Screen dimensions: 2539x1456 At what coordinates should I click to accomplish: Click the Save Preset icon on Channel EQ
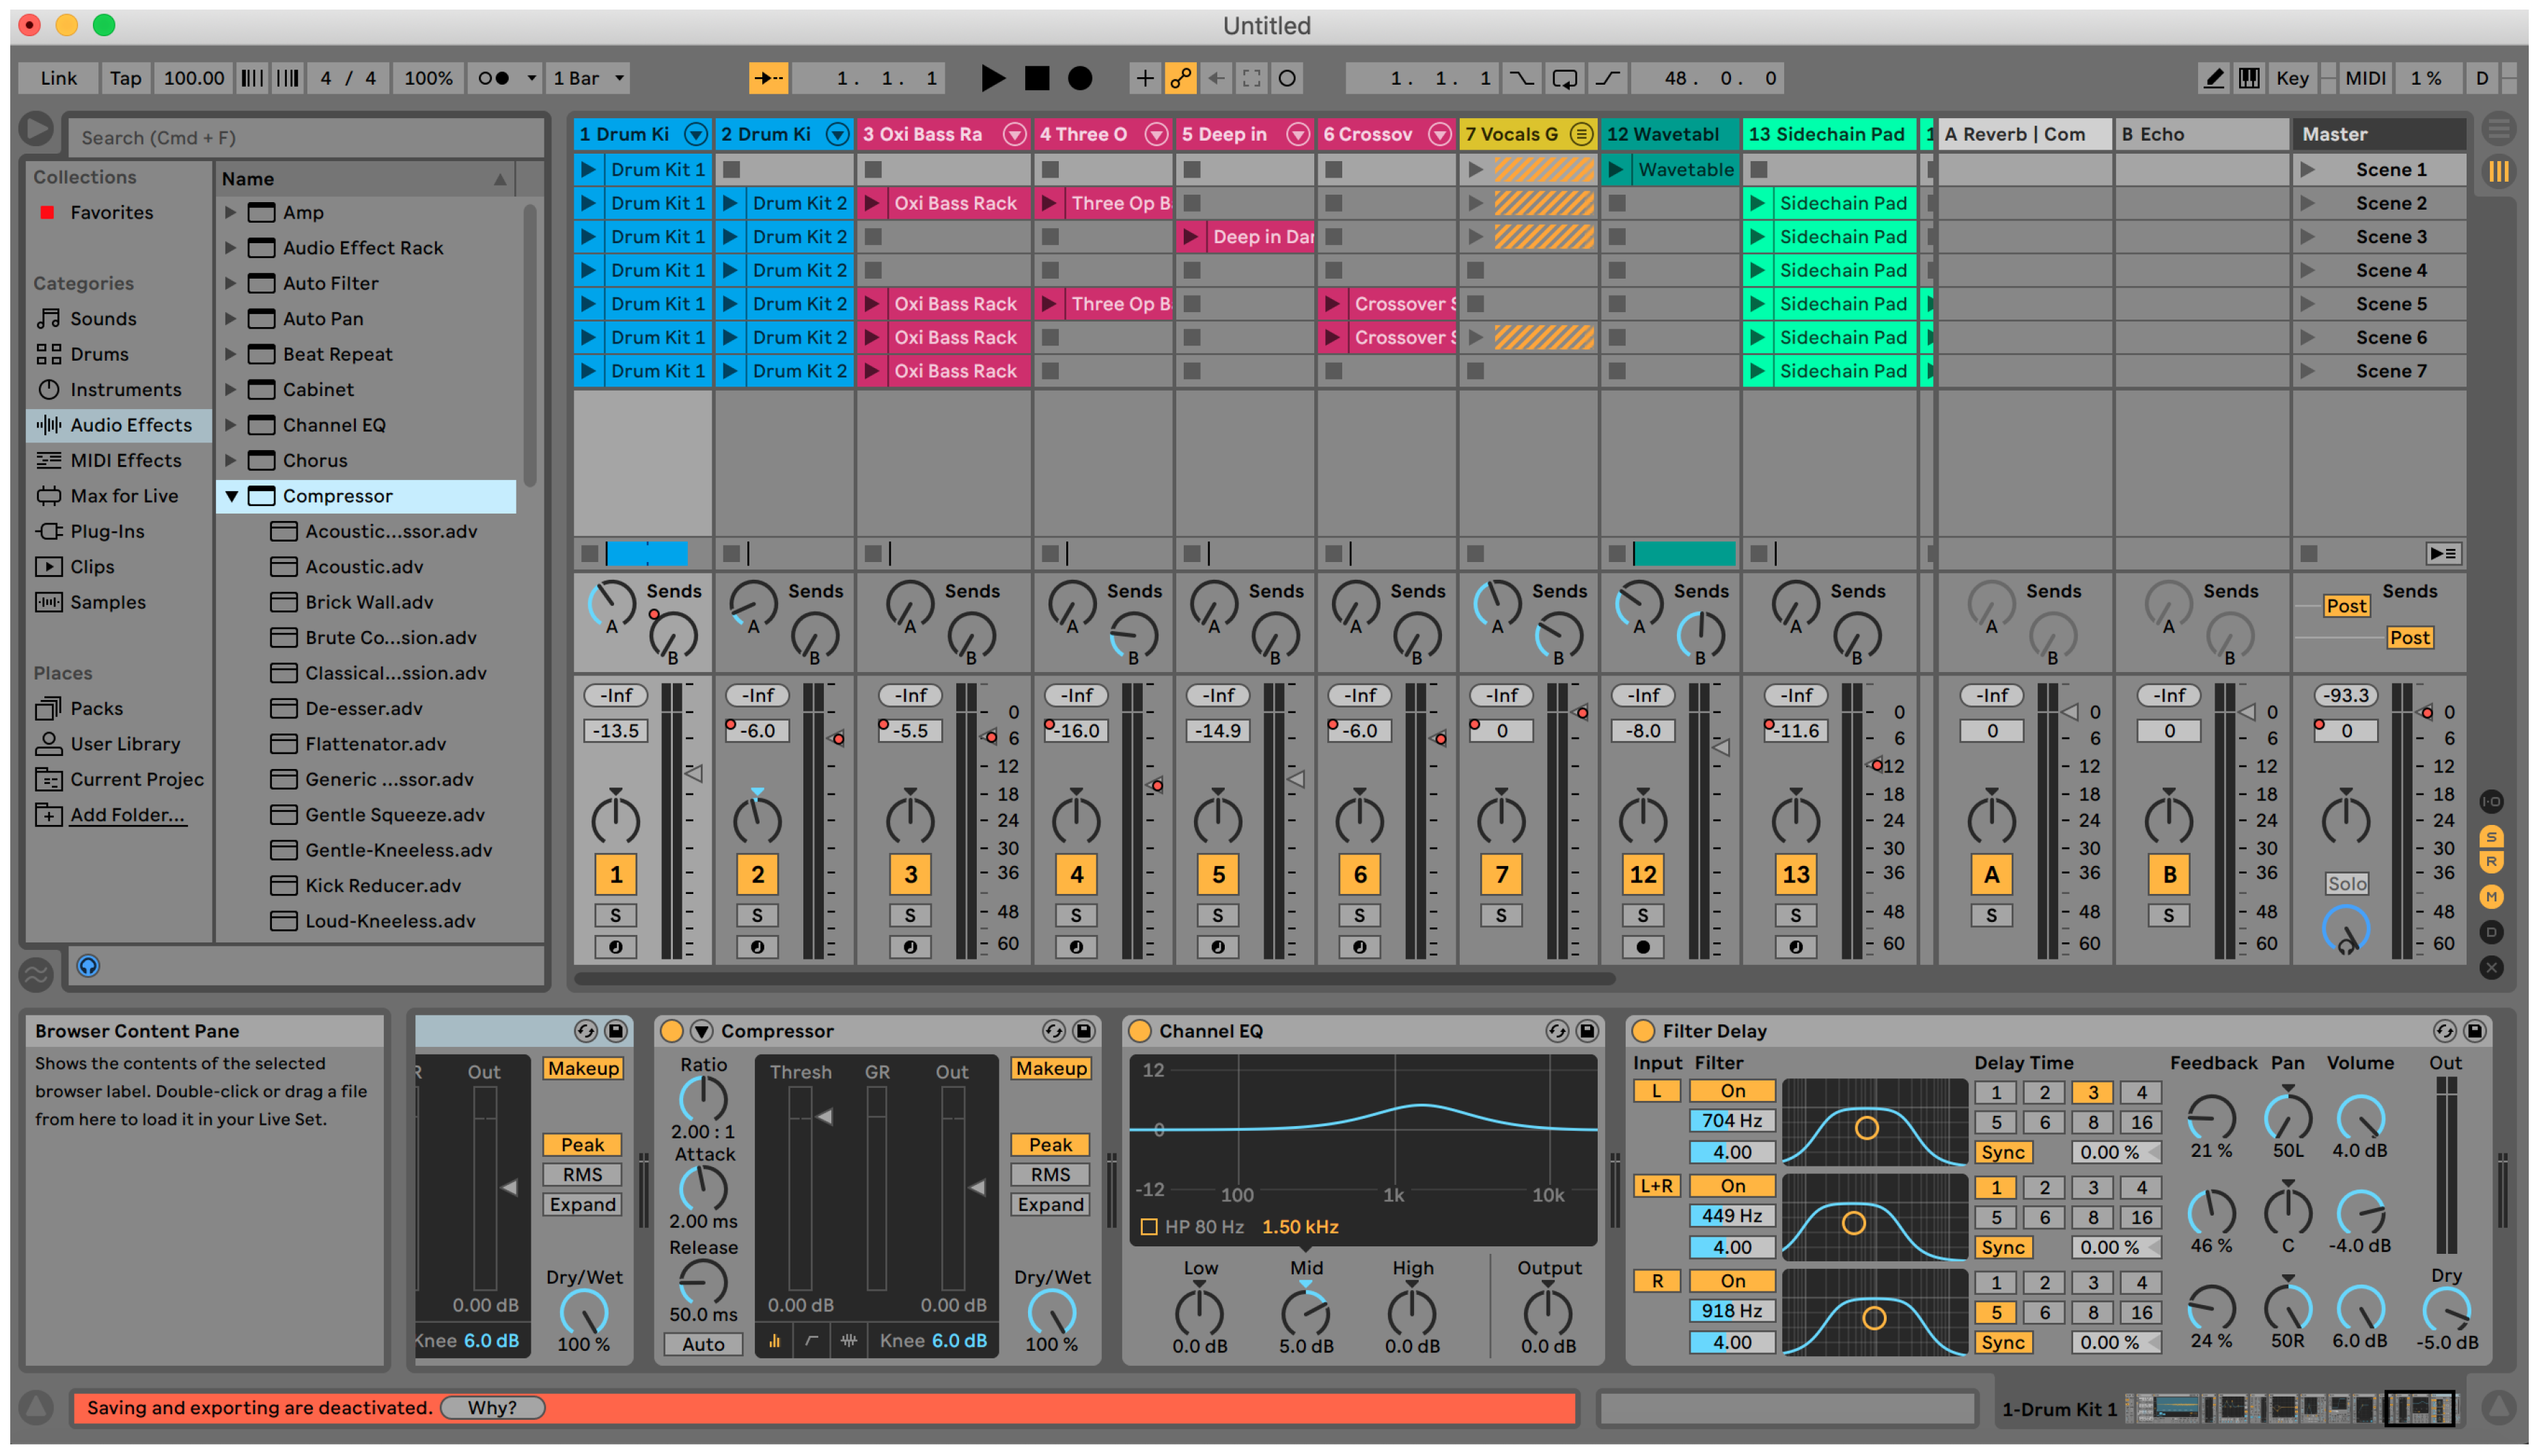(x=1586, y=1031)
